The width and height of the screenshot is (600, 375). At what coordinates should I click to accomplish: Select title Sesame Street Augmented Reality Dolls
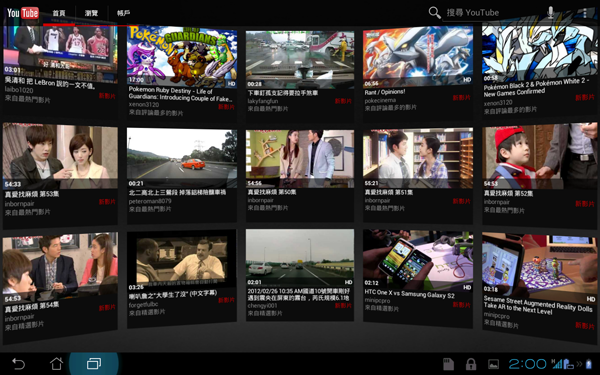tap(538, 305)
